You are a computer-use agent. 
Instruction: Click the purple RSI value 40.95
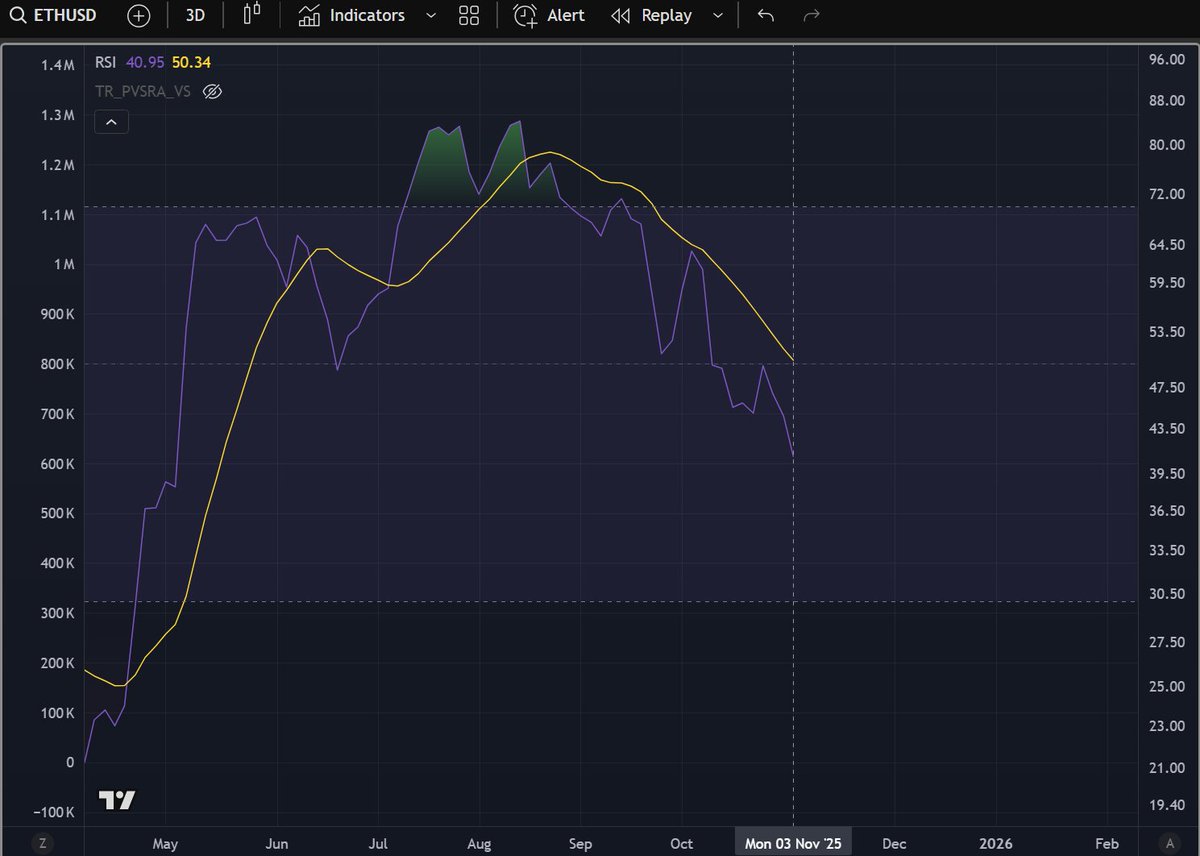pos(145,62)
